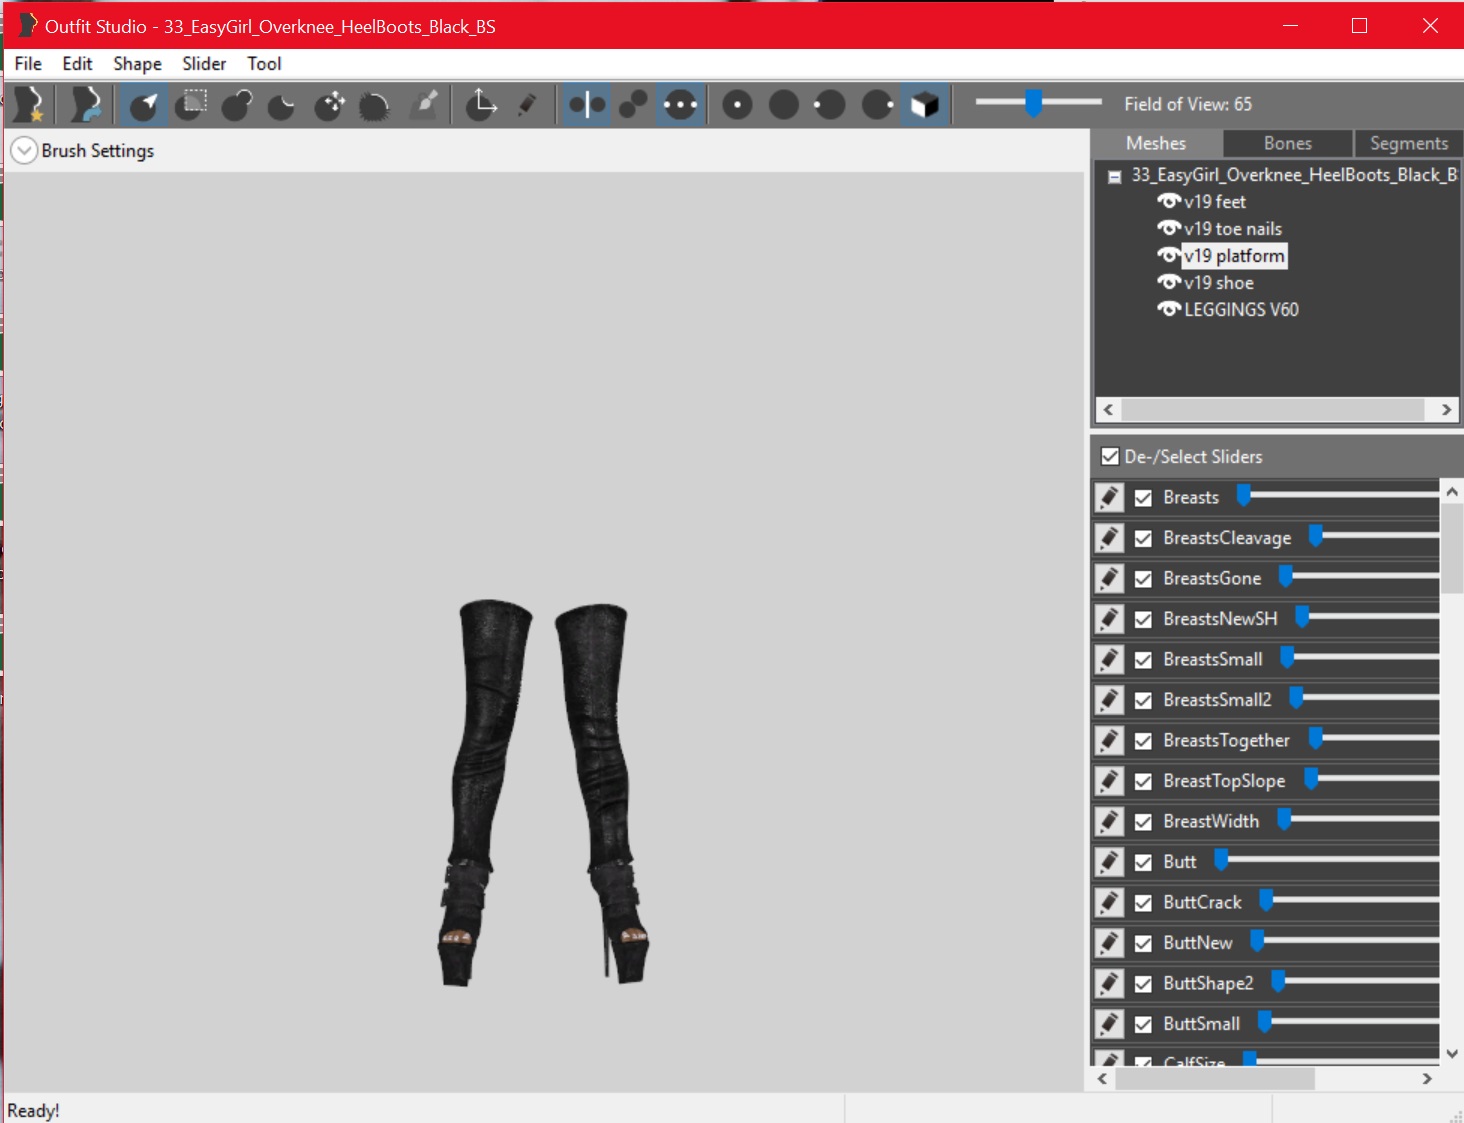Uncheck the Breasts slider checkbox
The image size is (1464, 1123).
point(1144,497)
